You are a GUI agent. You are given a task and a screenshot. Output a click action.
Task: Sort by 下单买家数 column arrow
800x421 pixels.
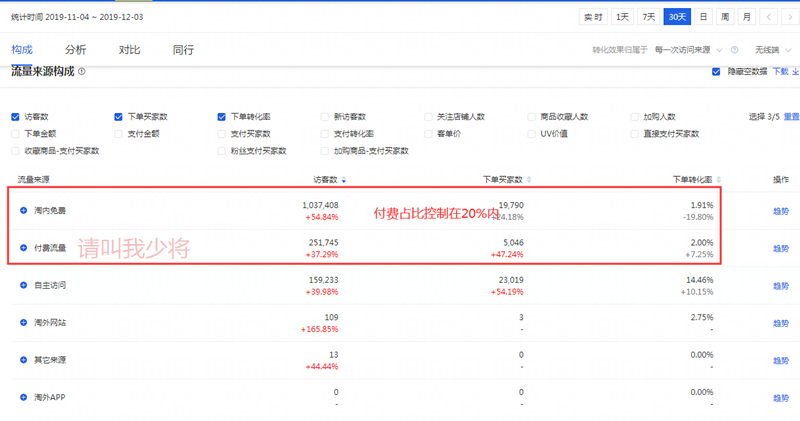coord(529,180)
